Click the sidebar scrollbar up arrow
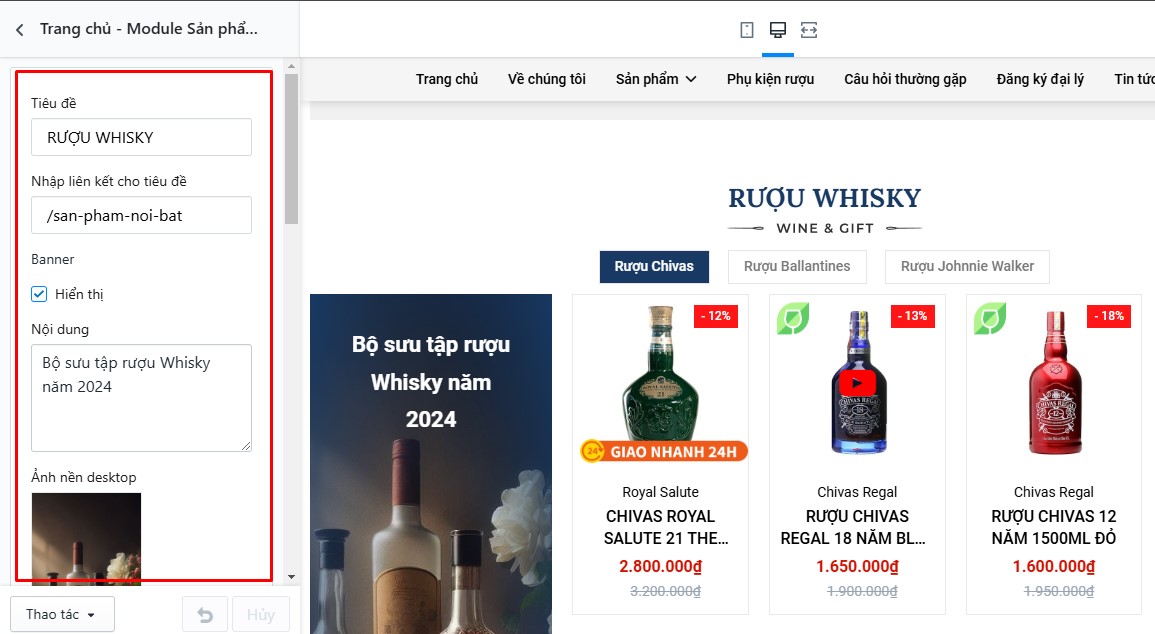The image size is (1155, 634). (292, 66)
